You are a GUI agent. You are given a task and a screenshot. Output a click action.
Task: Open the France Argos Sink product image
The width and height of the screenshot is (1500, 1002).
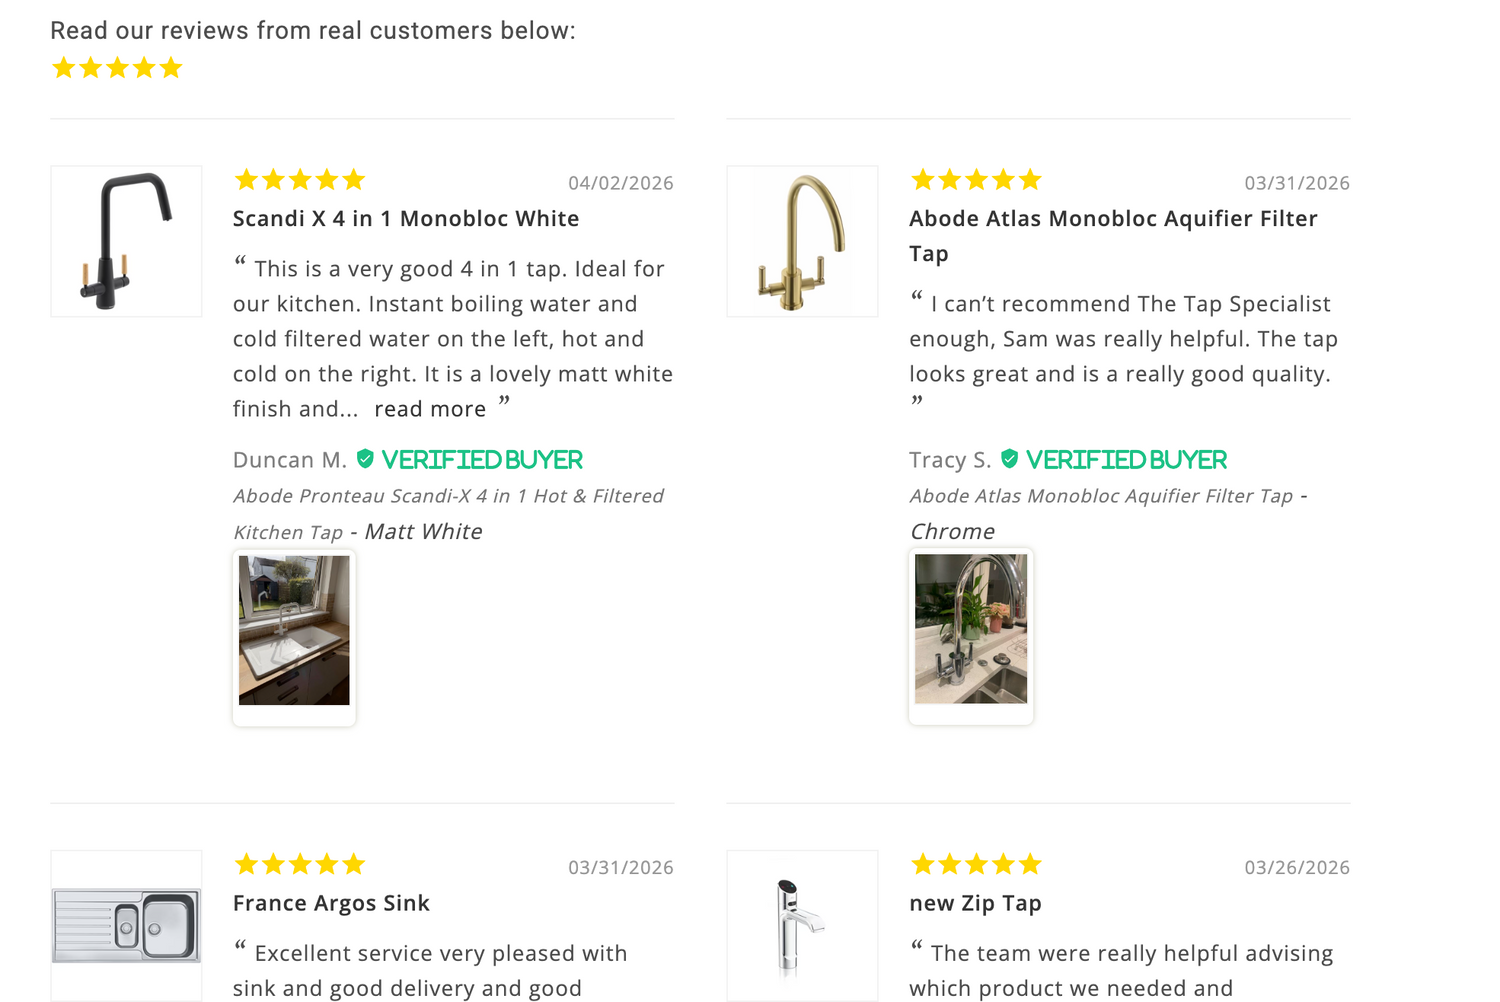[126, 925]
